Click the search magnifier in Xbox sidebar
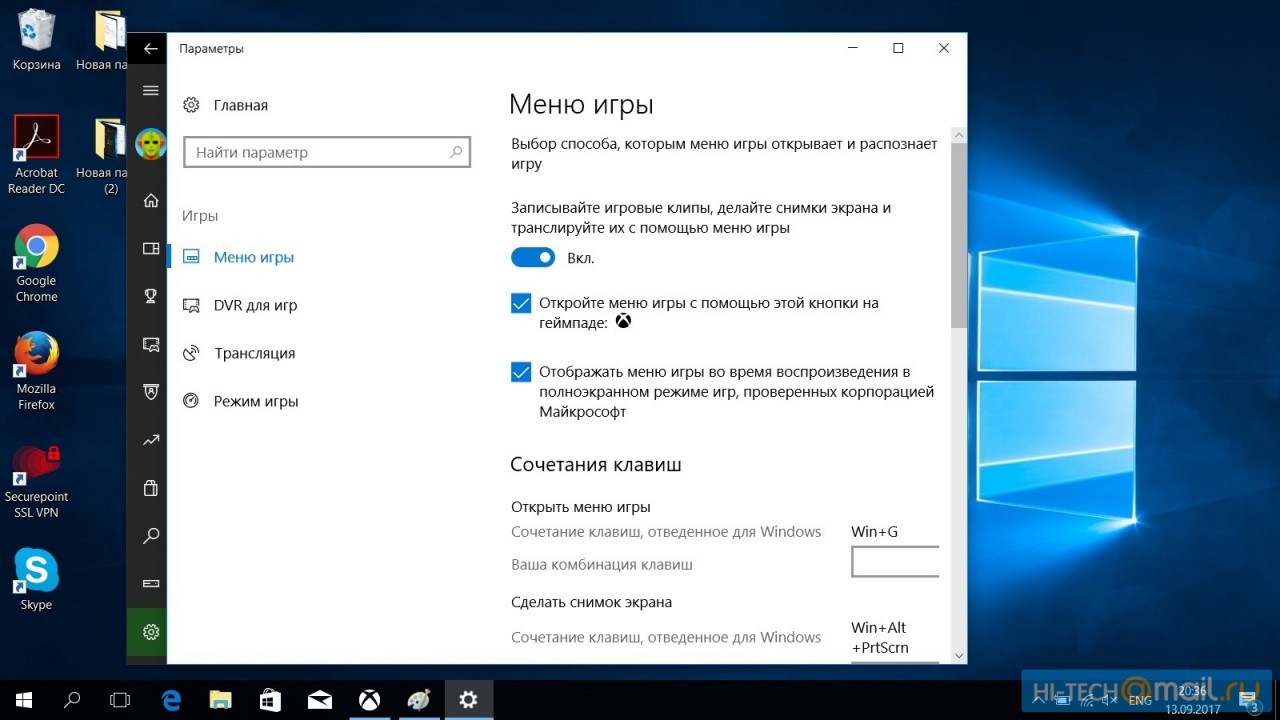 point(151,536)
